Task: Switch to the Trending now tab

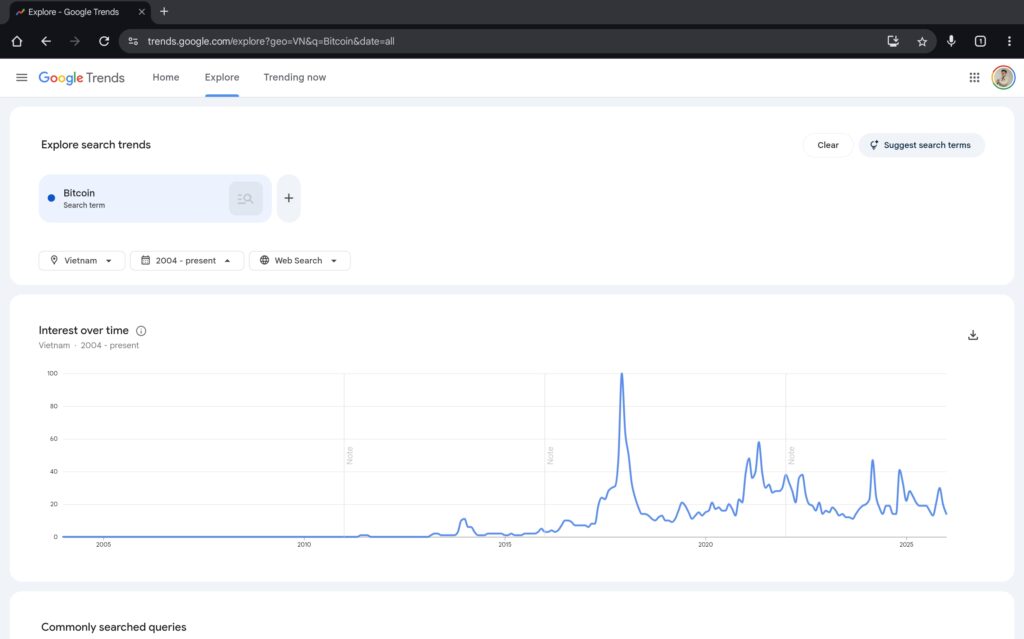Action: point(294,77)
